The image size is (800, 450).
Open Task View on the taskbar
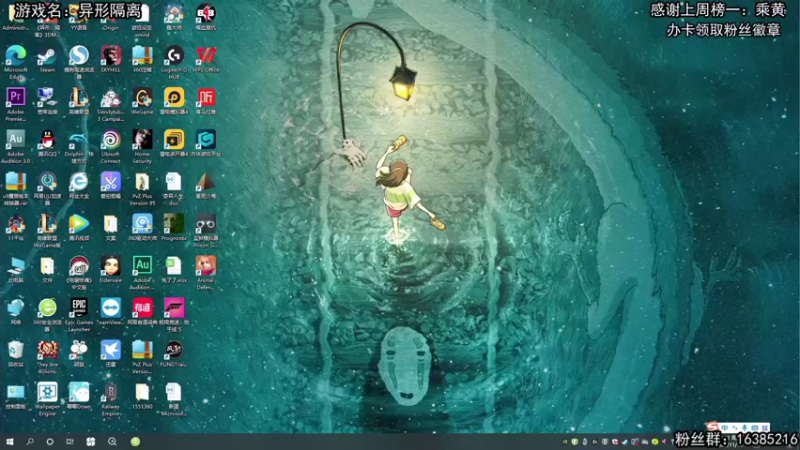70,442
